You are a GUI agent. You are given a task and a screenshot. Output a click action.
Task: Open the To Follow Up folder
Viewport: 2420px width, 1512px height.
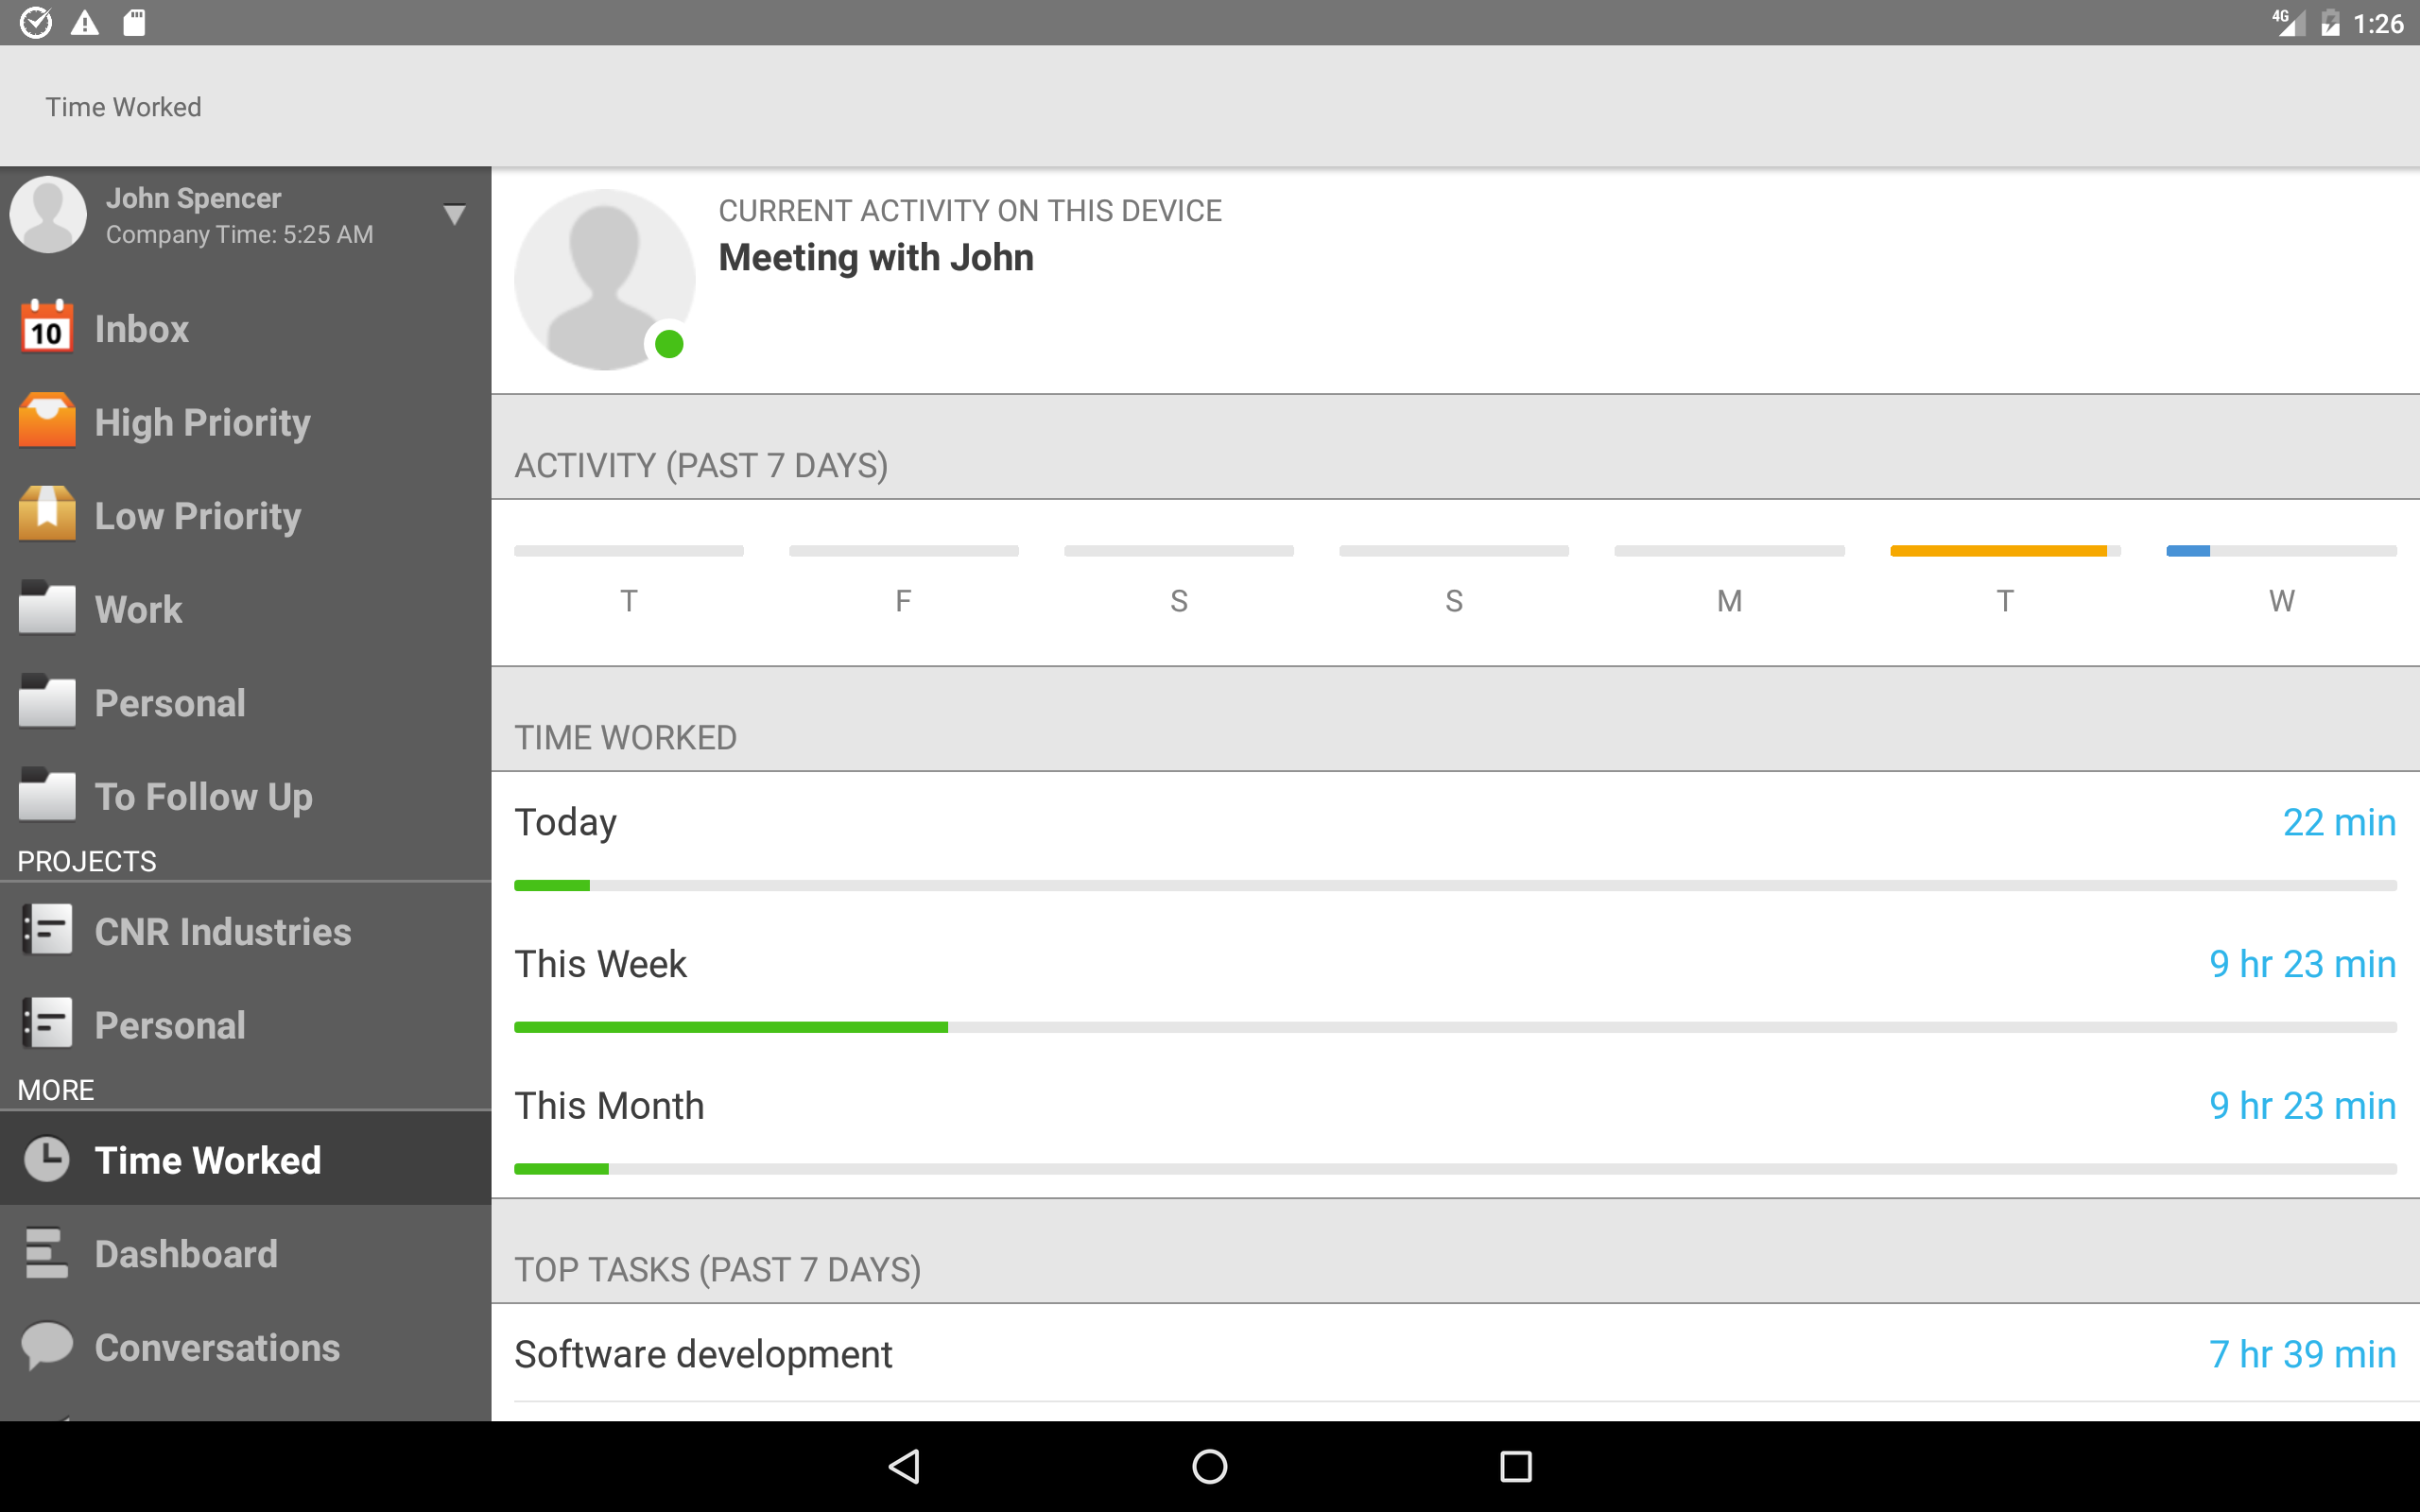246,796
